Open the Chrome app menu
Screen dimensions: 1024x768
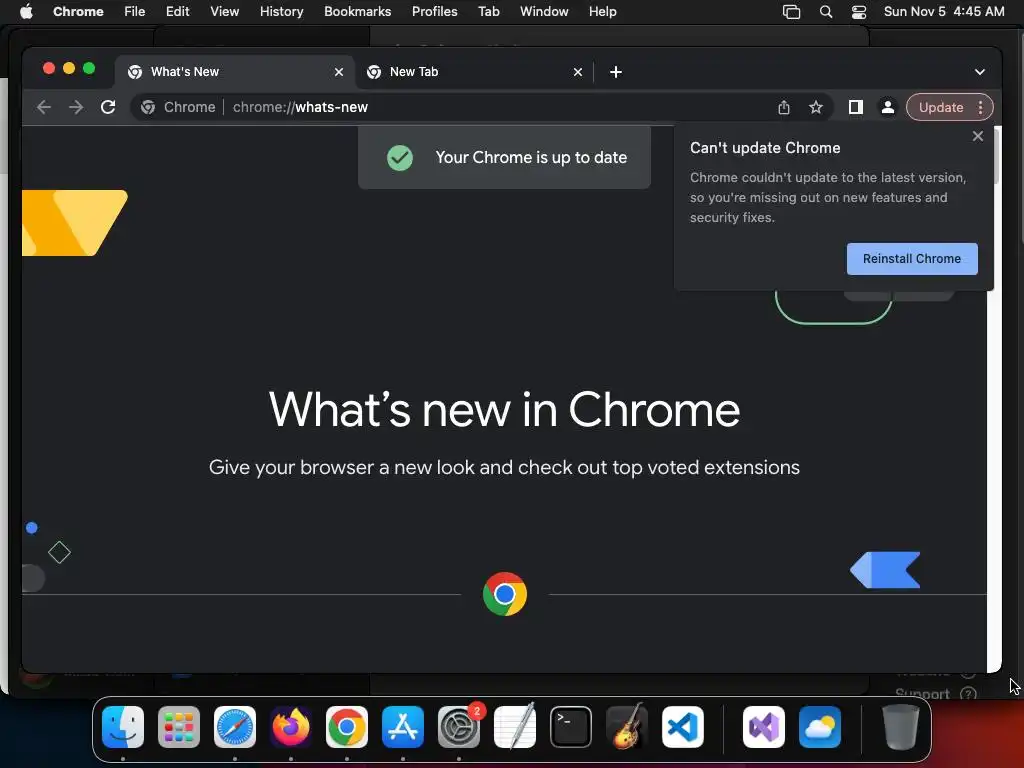tap(78, 12)
